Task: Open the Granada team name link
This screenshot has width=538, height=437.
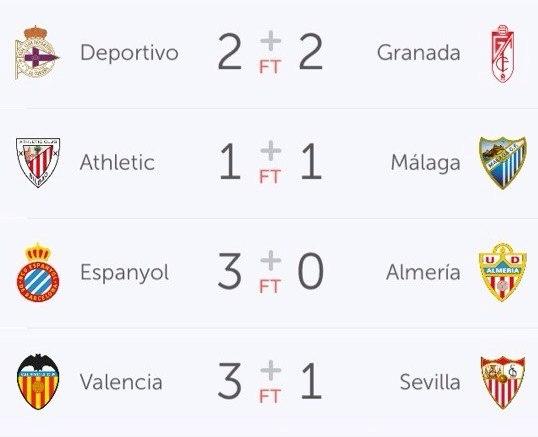Action: (x=419, y=52)
